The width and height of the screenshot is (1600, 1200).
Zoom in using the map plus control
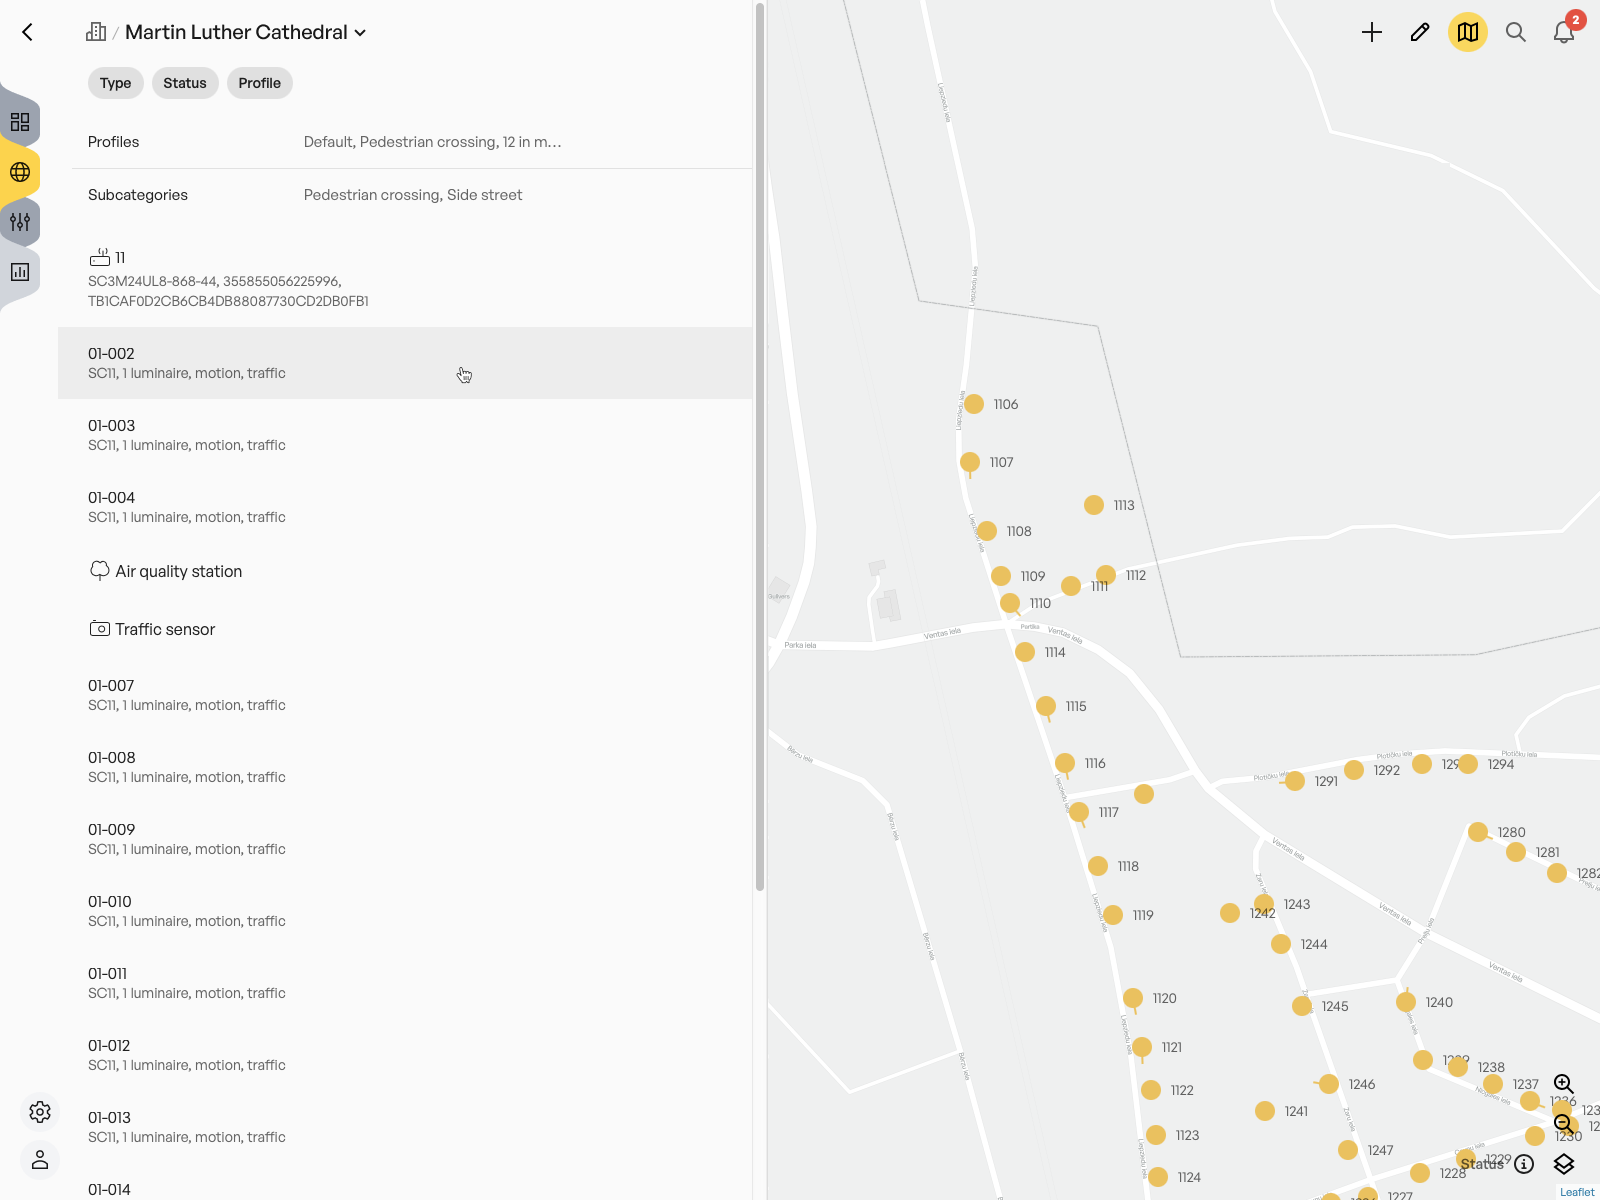(1564, 1084)
